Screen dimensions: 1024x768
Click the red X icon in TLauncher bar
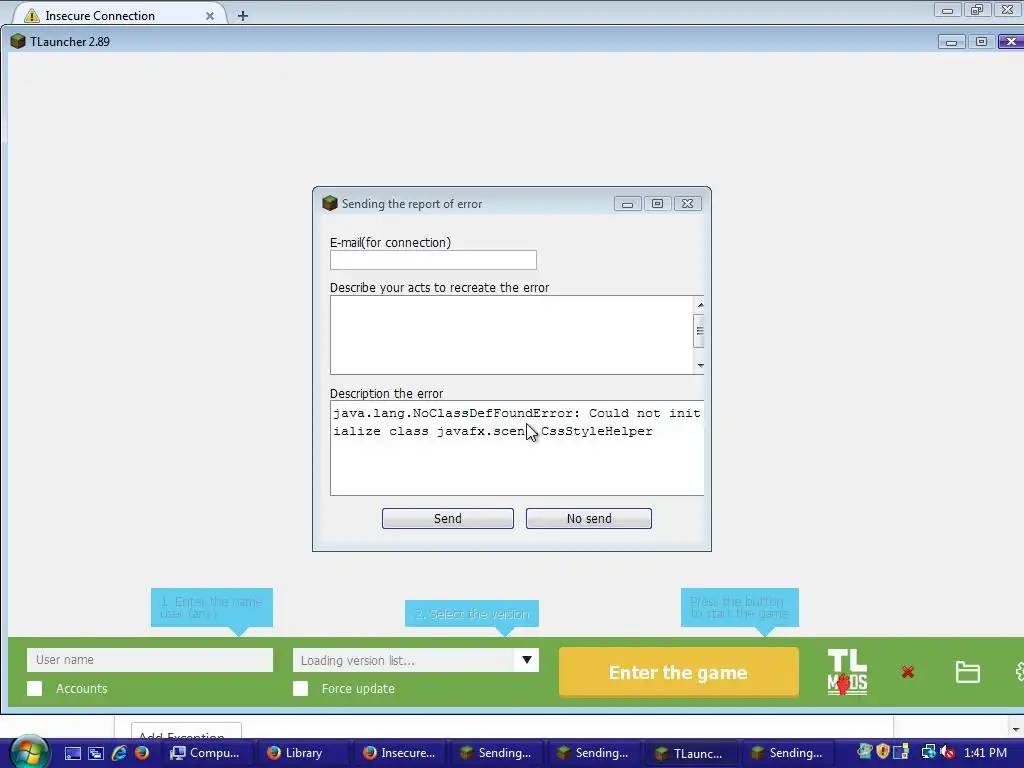coord(908,672)
